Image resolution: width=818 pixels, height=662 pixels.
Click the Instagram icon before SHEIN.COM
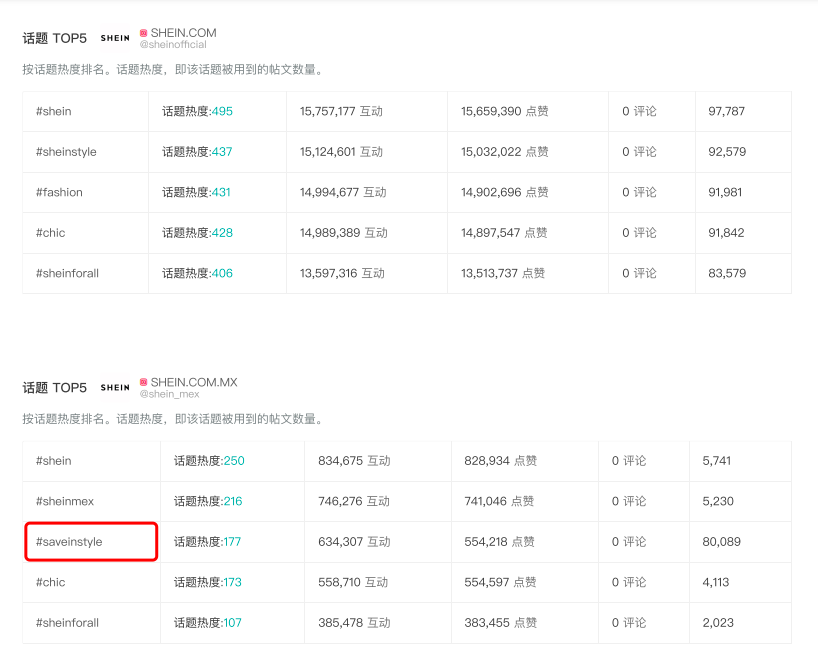click(143, 33)
